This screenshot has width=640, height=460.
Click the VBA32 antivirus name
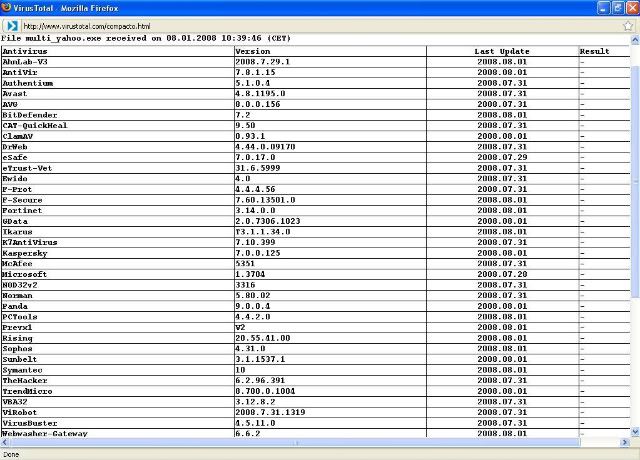click(x=15, y=402)
